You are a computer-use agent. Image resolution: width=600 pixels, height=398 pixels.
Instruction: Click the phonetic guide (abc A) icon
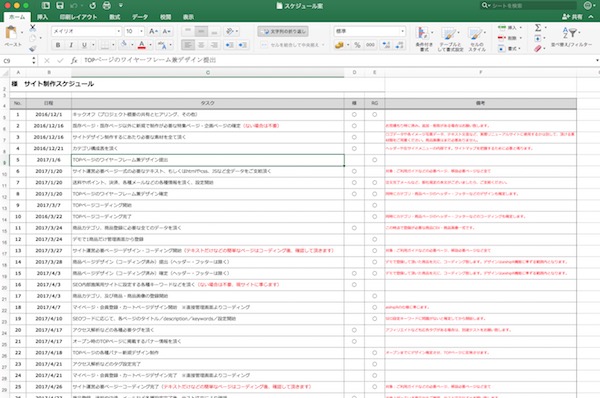162,45
